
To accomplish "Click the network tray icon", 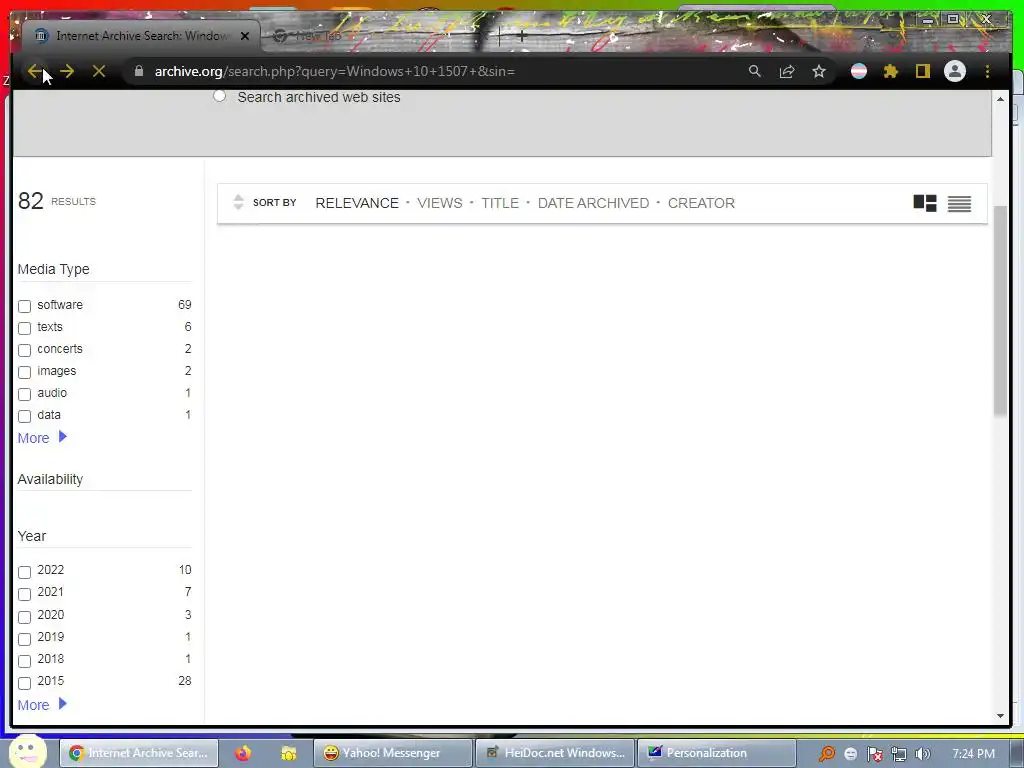I will pyautogui.click(x=899, y=754).
